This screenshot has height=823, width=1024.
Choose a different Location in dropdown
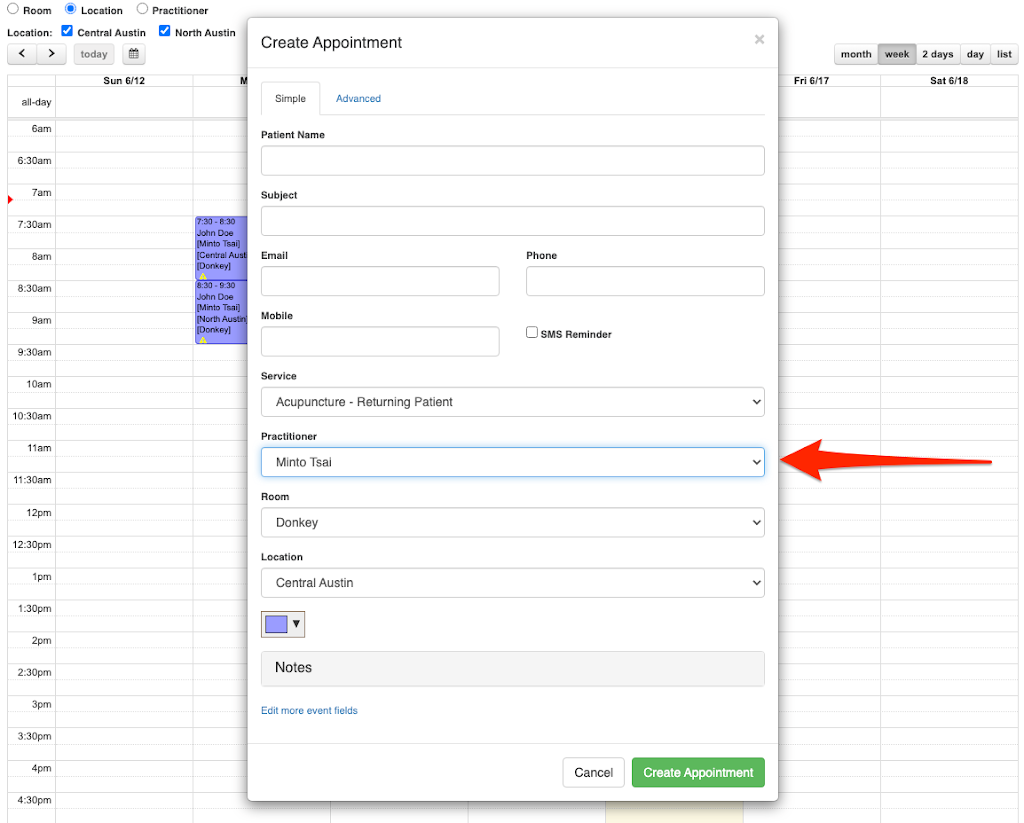[x=512, y=583]
